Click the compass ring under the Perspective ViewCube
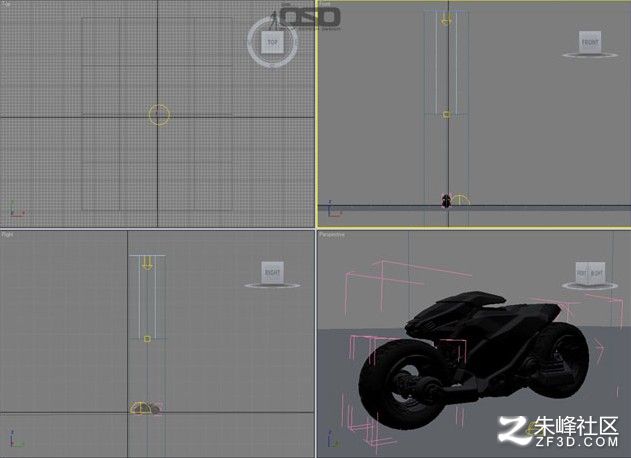The width and height of the screenshot is (631, 458). pos(590,286)
